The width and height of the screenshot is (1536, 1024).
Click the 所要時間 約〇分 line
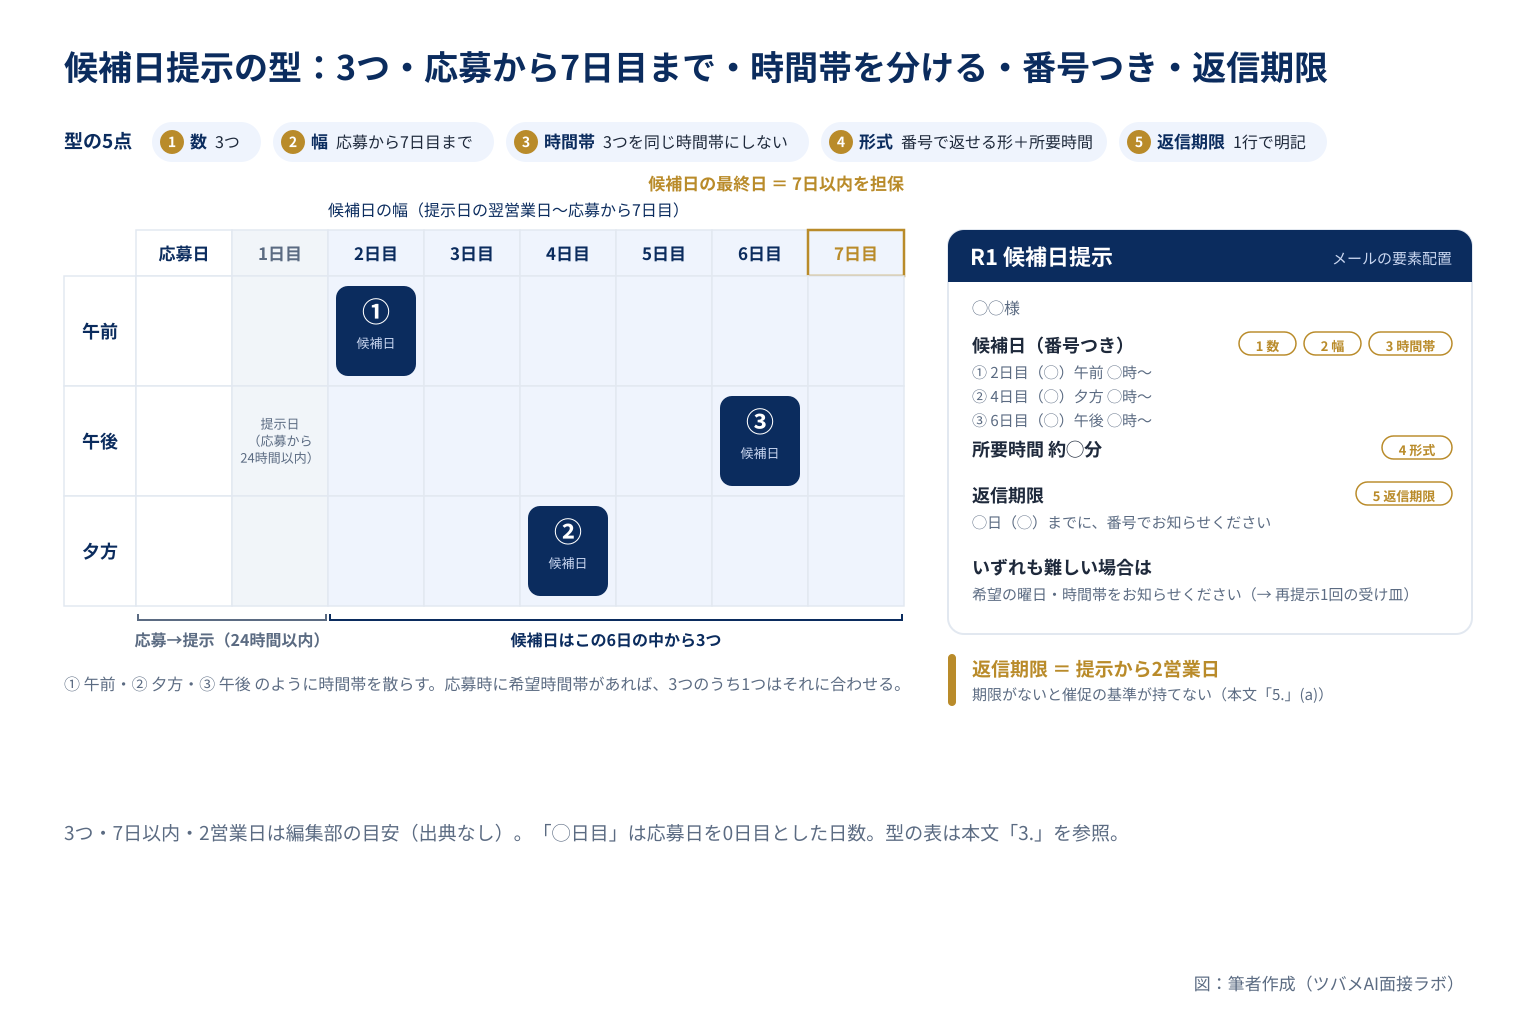(1036, 450)
